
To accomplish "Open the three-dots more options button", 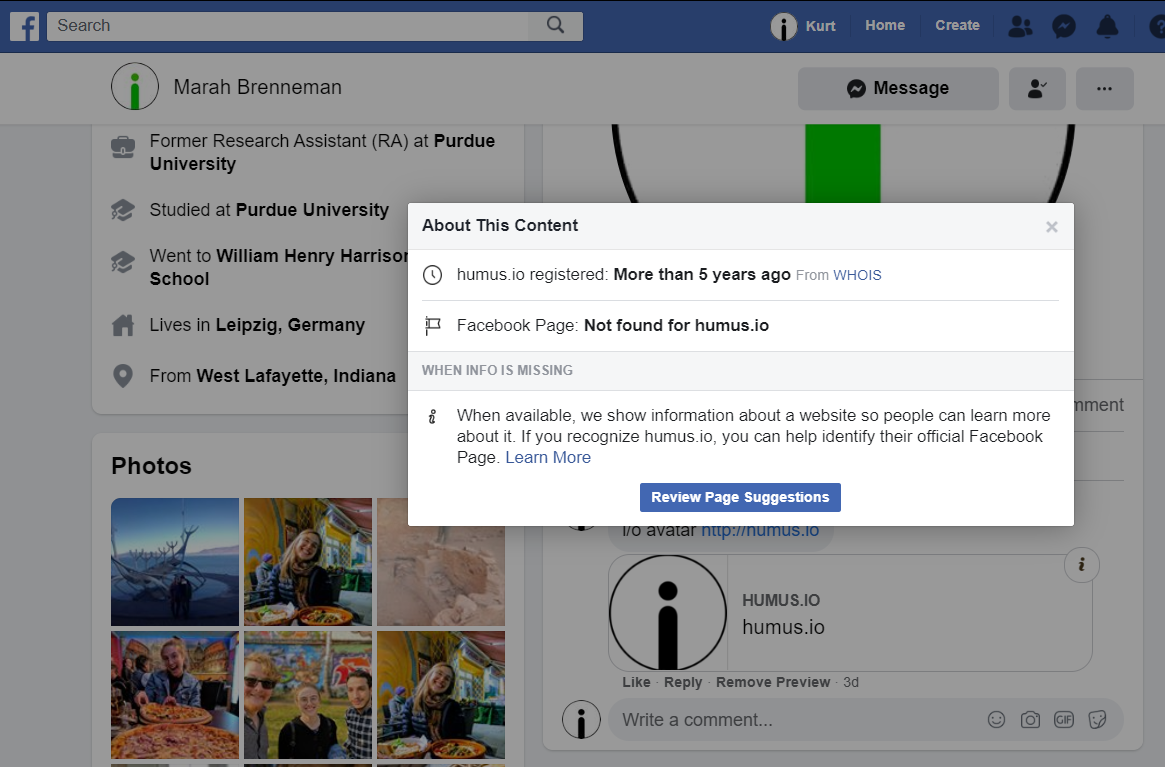I will click(x=1105, y=88).
